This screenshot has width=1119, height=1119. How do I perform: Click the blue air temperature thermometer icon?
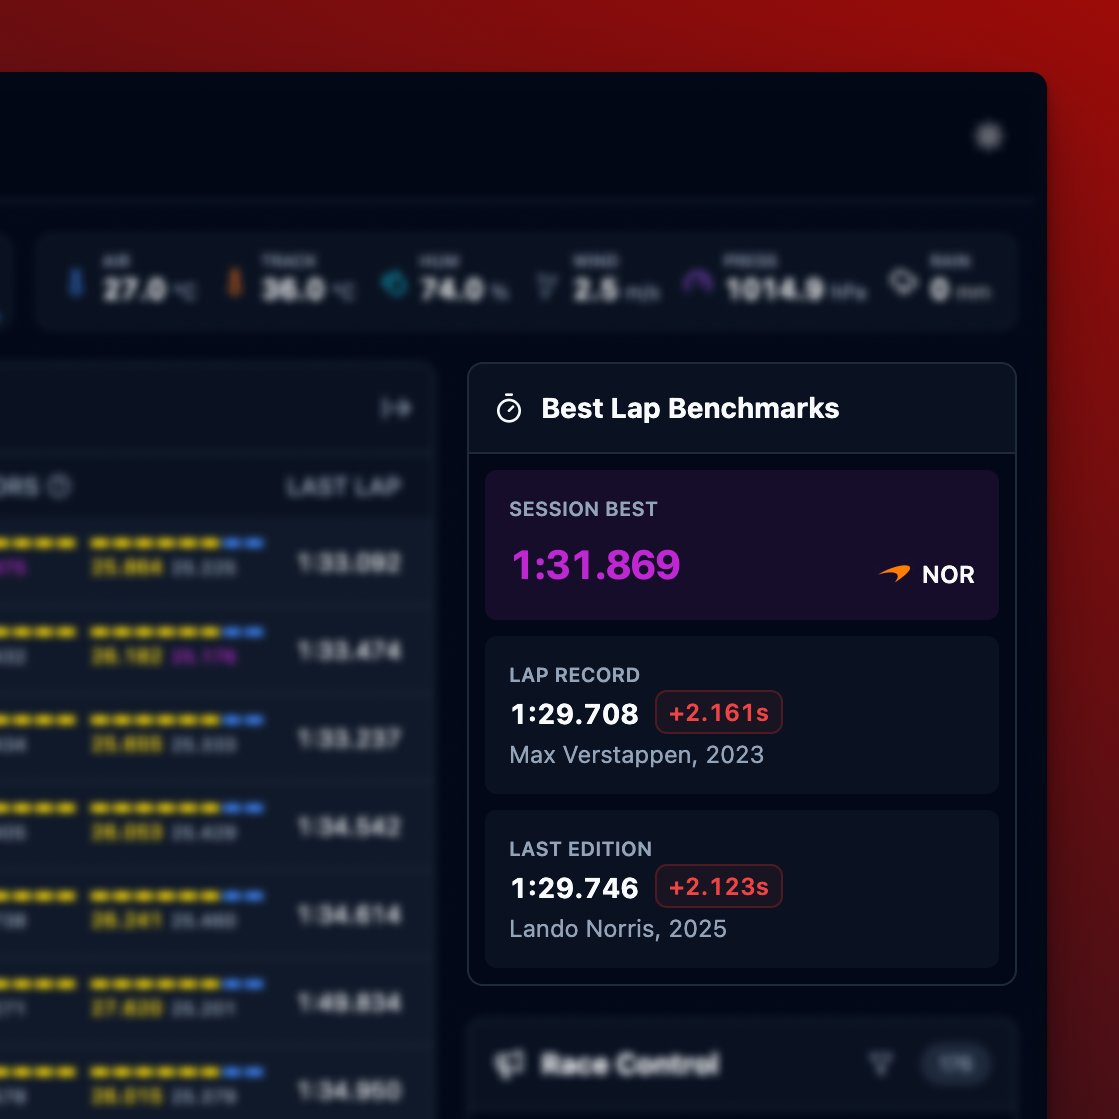[x=76, y=281]
